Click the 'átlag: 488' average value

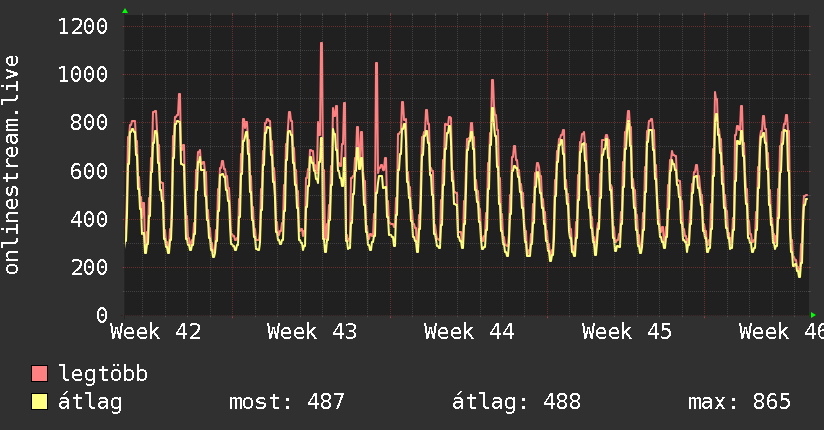(516, 402)
